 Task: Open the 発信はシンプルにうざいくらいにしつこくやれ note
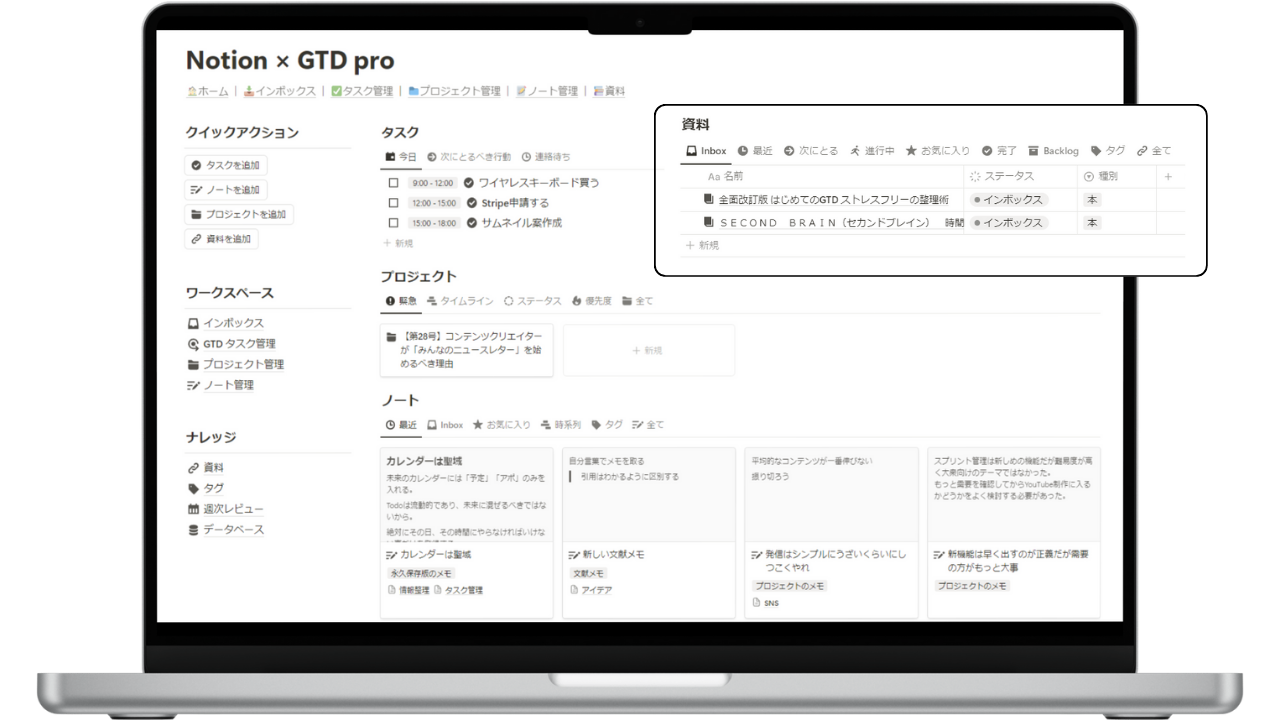pyautogui.click(x=831, y=533)
